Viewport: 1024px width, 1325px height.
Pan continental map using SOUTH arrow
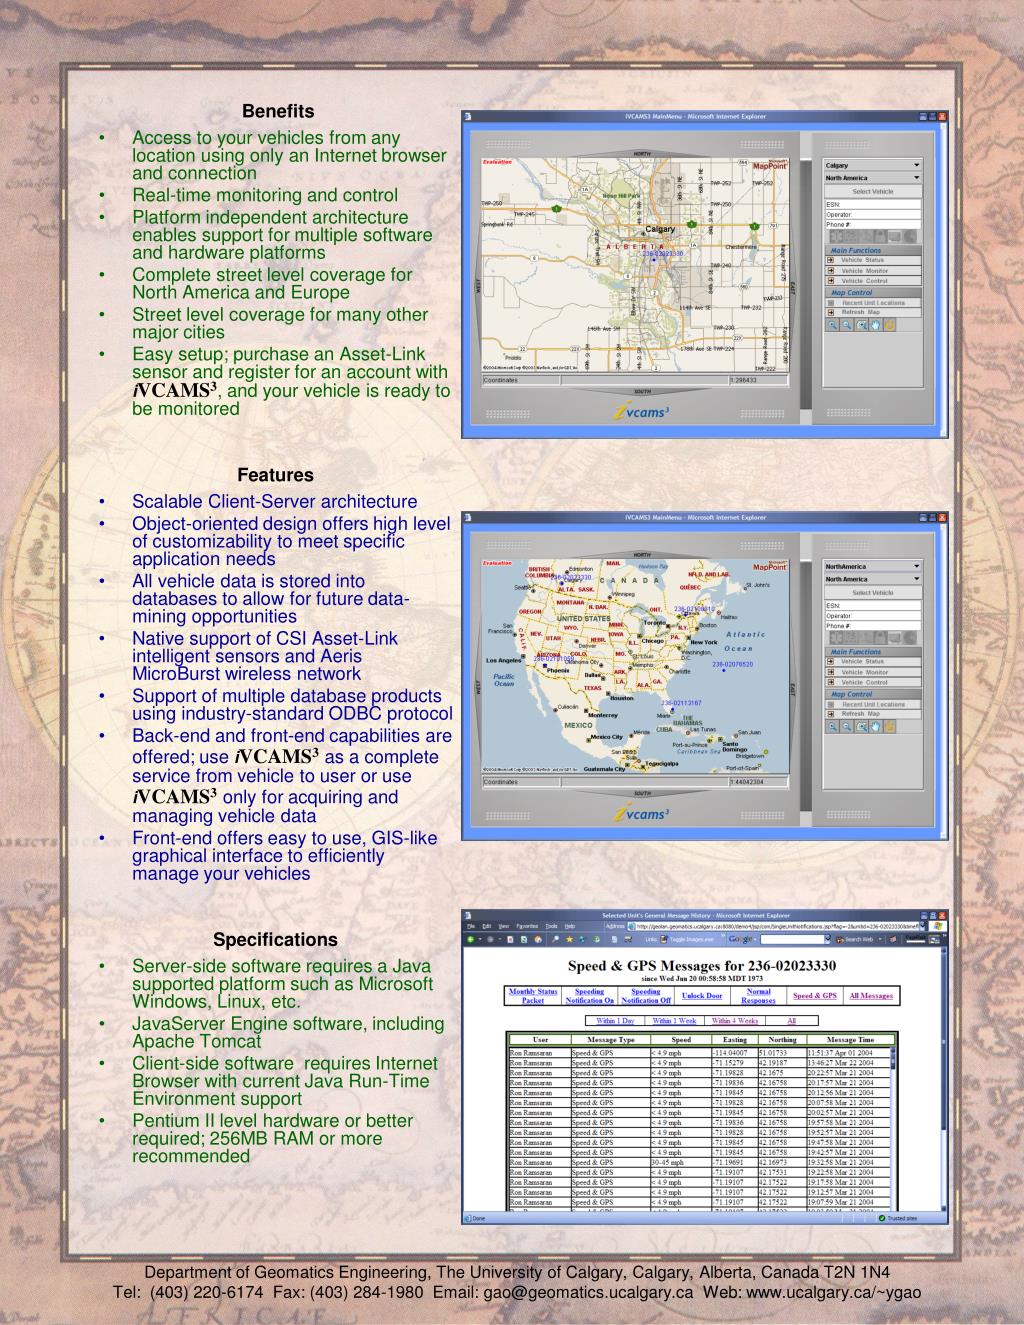(641, 792)
